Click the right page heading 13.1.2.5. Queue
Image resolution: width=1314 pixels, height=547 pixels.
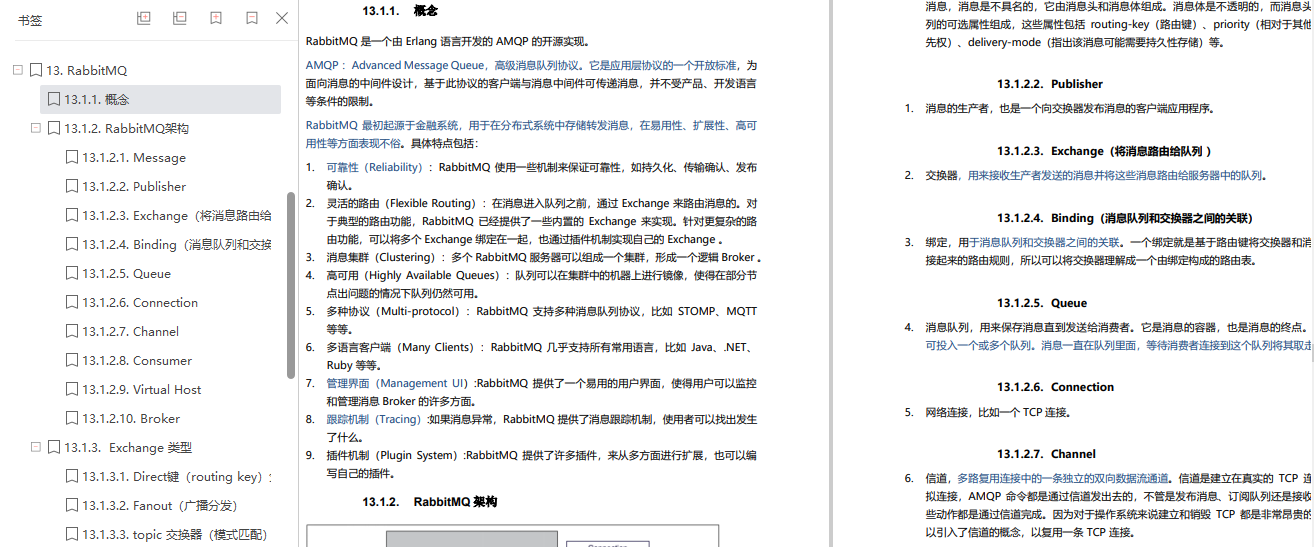pos(1041,303)
